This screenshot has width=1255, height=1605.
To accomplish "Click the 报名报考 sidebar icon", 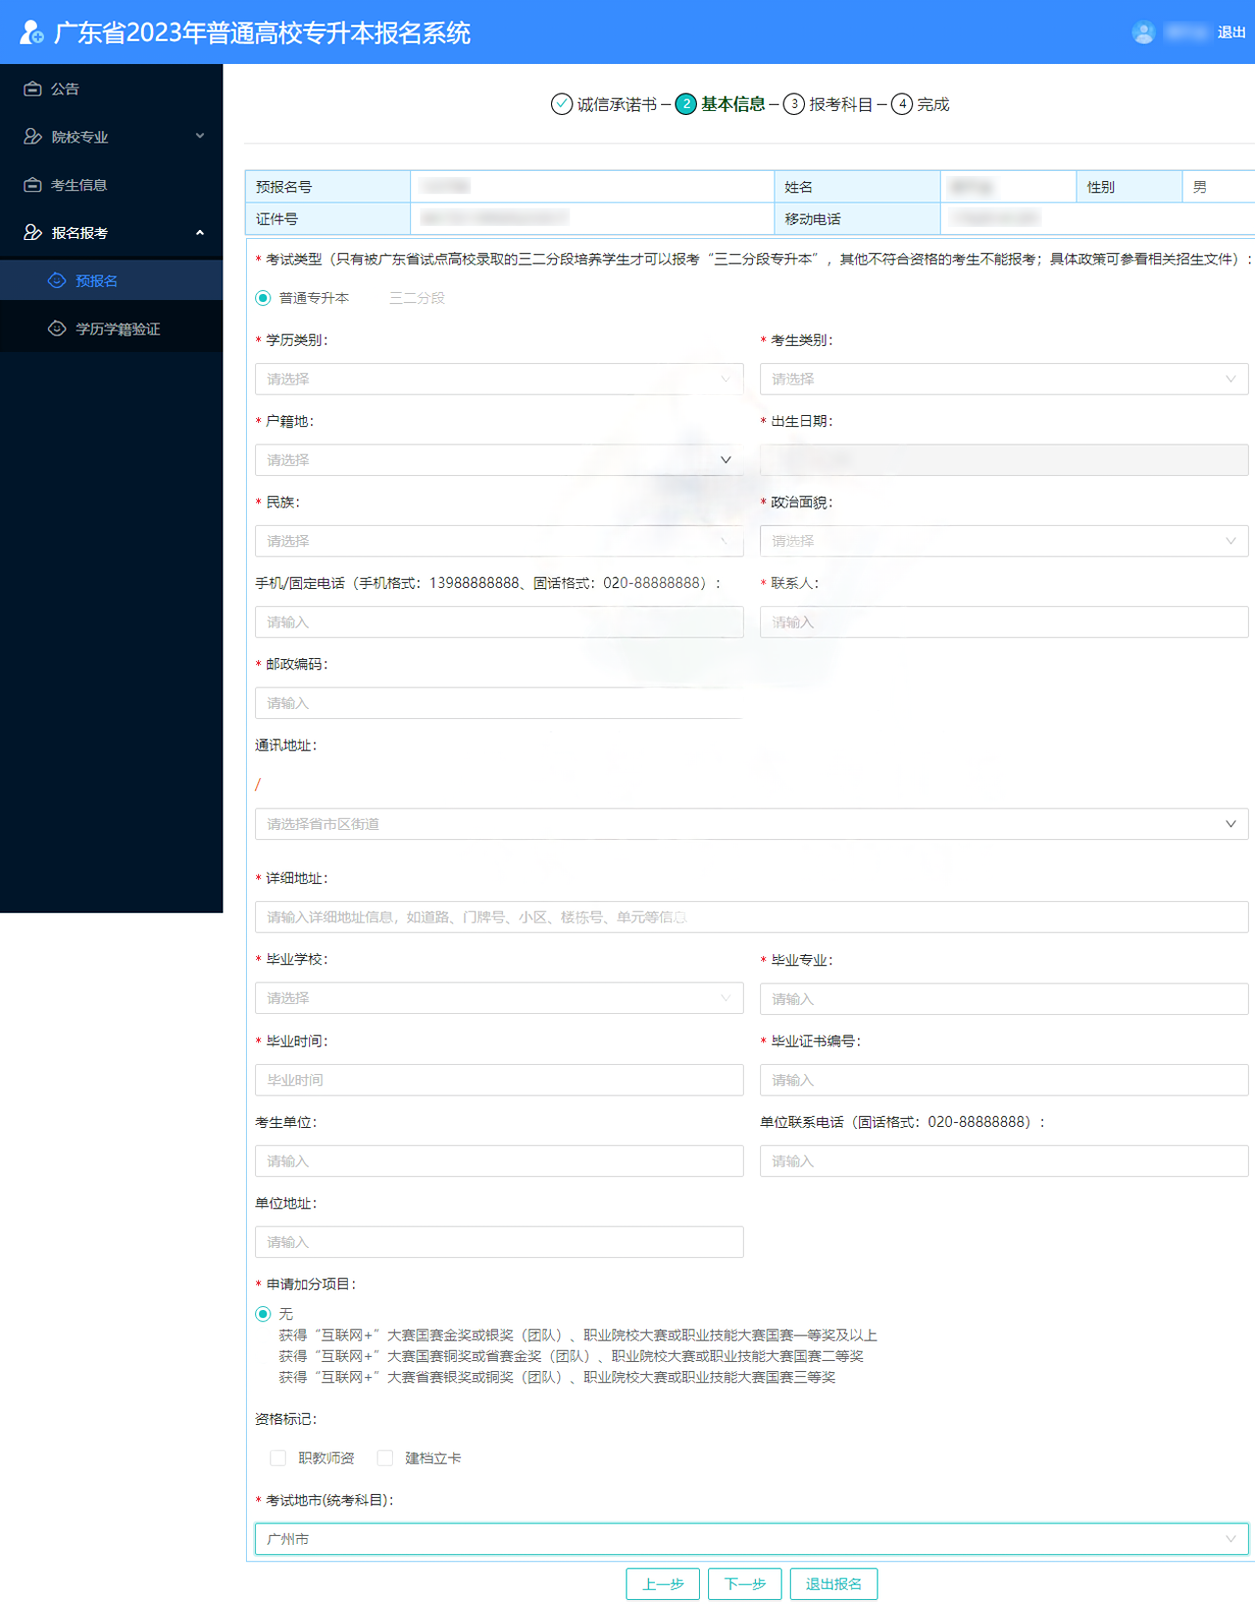I will coord(33,233).
